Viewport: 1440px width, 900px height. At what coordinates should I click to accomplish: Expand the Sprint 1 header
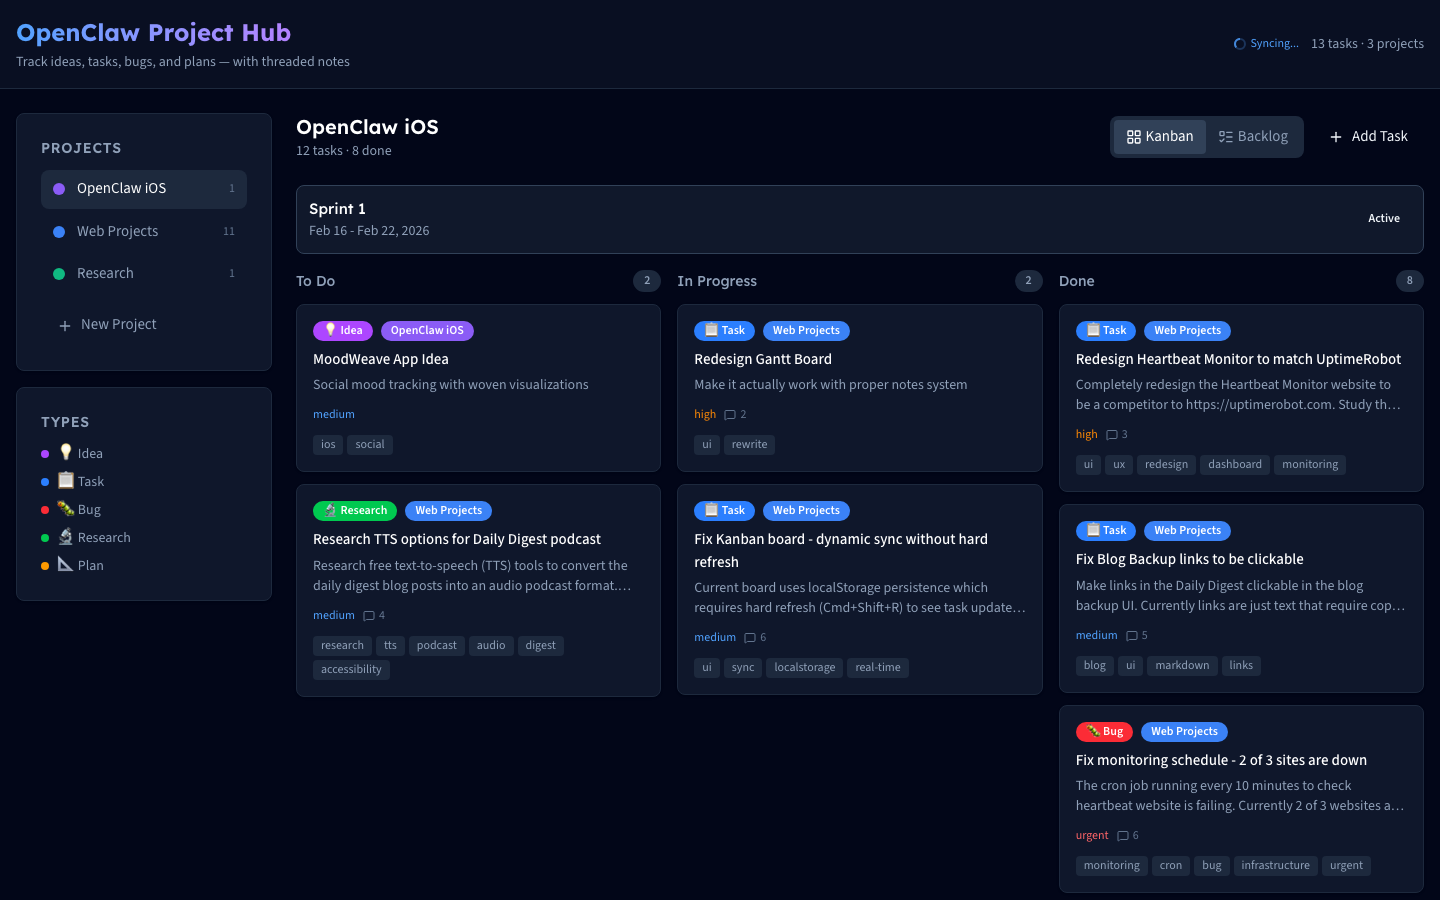(337, 209)
